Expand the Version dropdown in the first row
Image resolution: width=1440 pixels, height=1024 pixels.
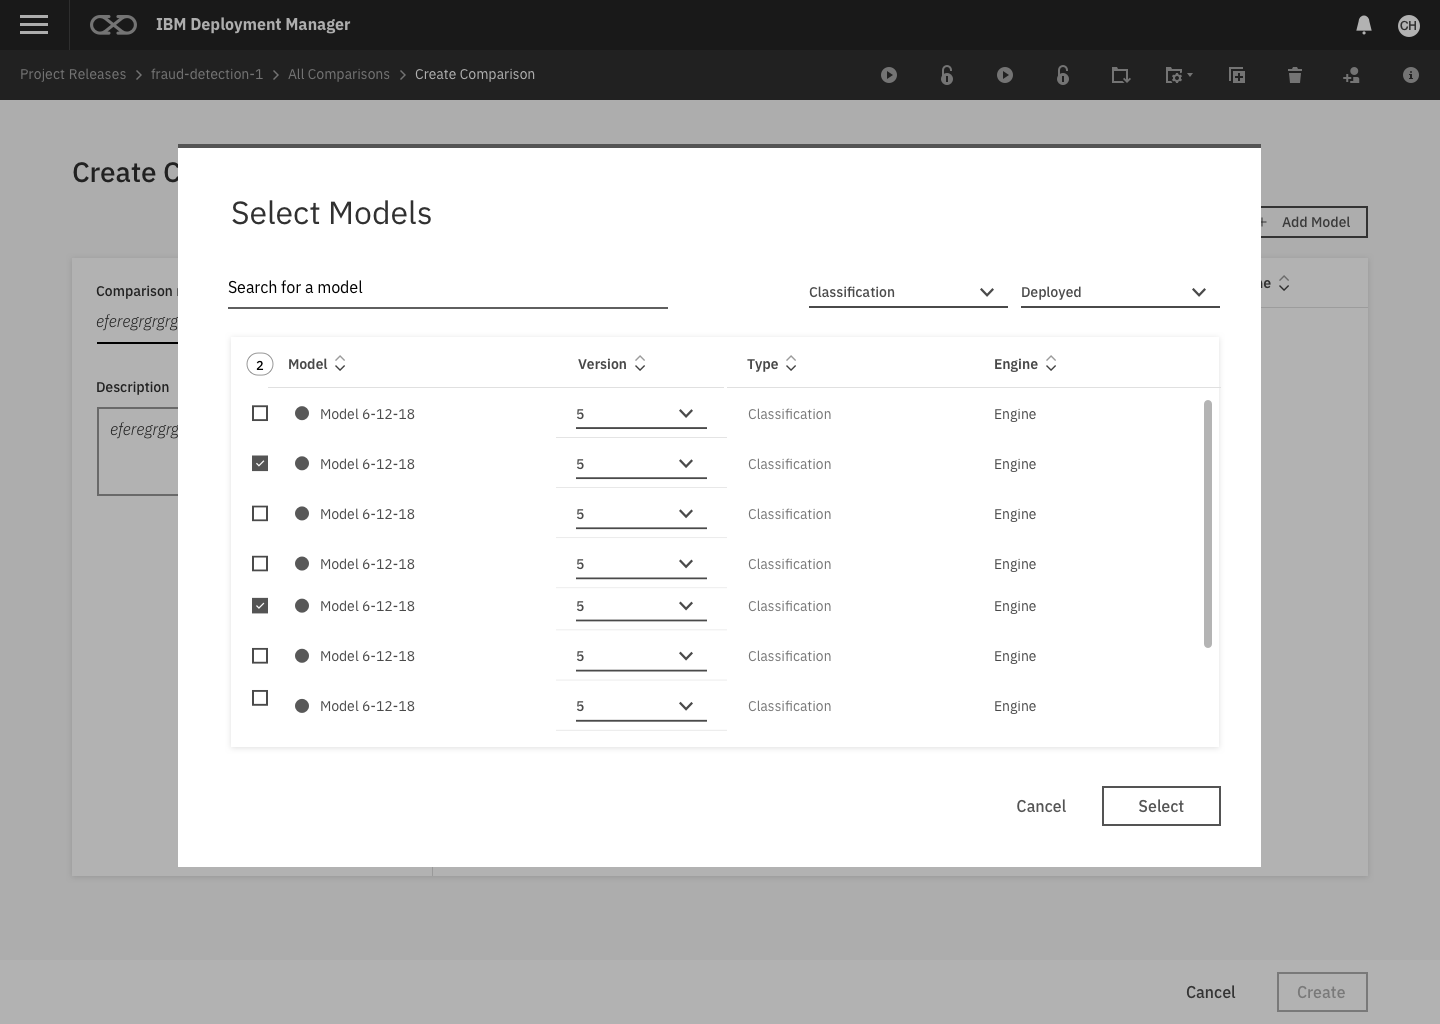click(x=641, y=414)
